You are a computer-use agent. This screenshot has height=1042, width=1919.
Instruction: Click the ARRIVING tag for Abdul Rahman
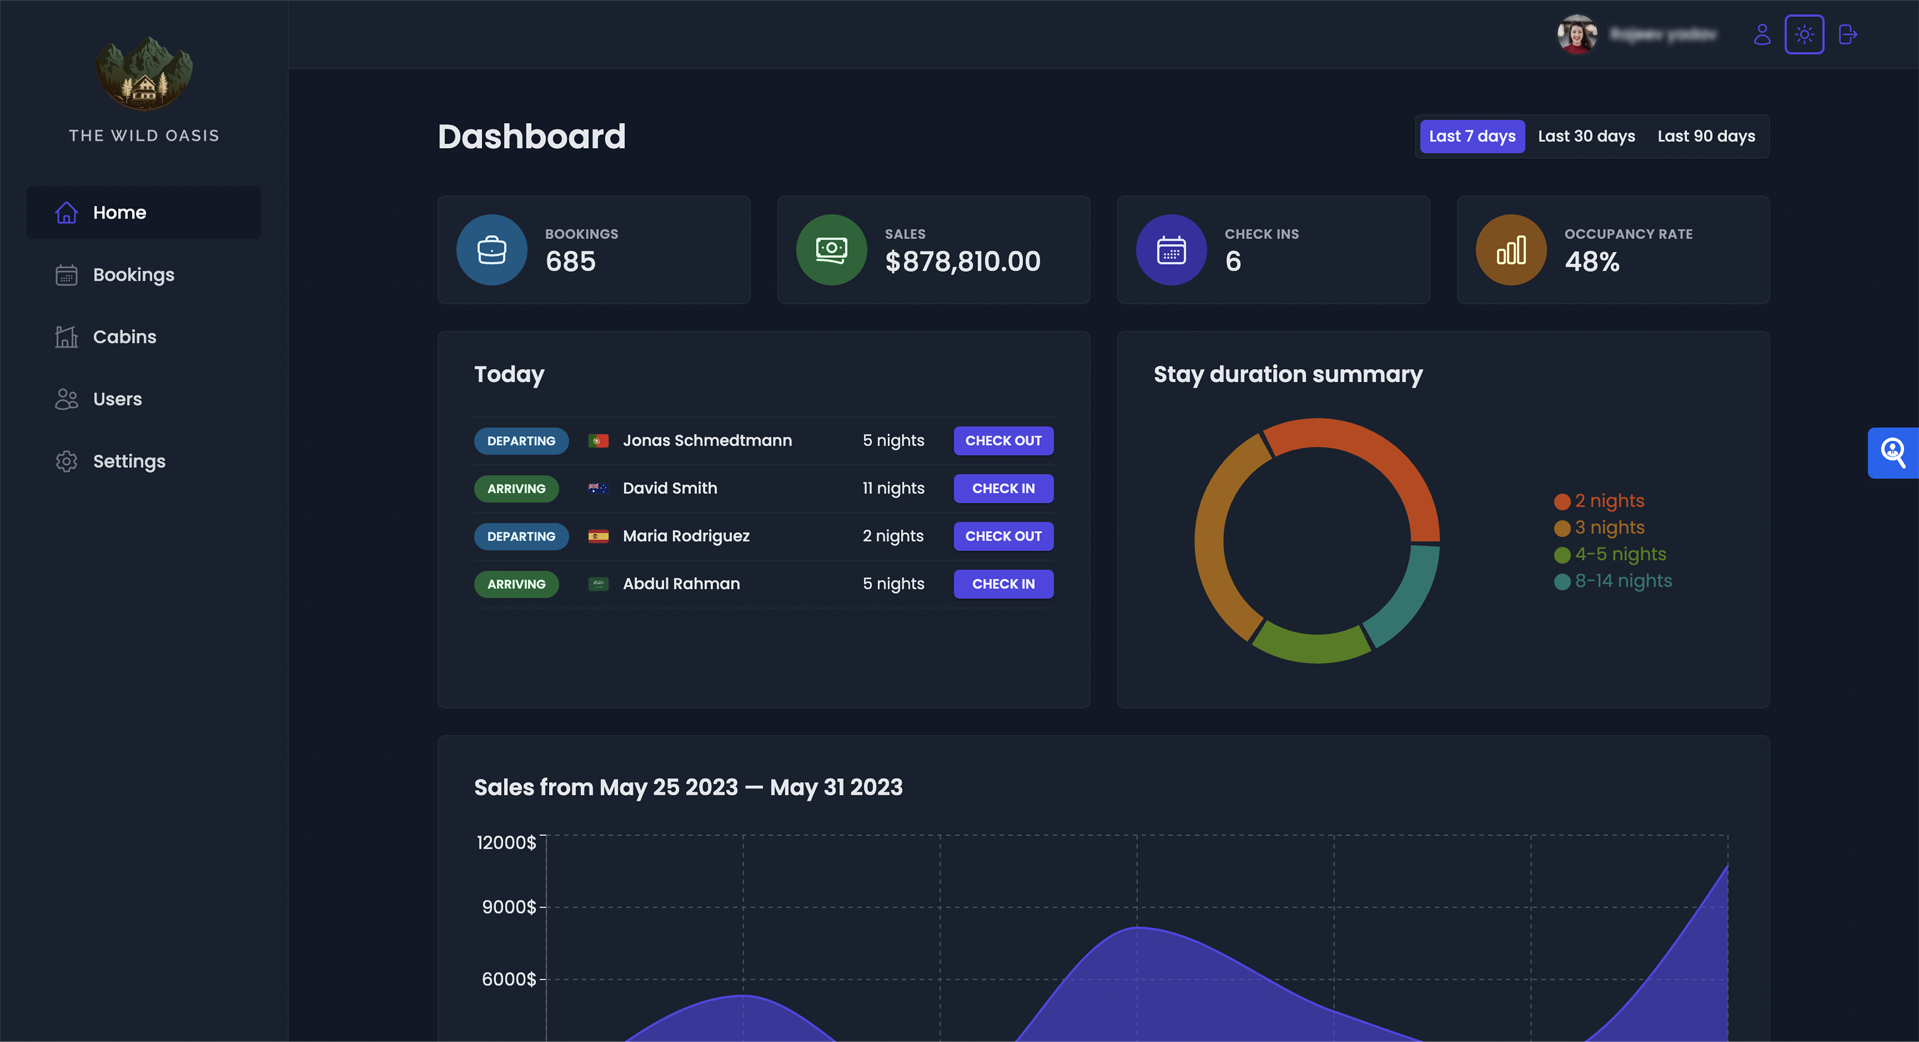coord(516,584)
